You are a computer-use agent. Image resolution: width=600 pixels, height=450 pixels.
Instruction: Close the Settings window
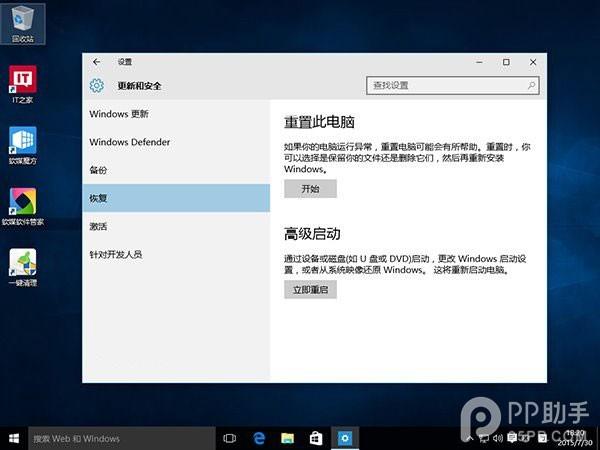533,62
